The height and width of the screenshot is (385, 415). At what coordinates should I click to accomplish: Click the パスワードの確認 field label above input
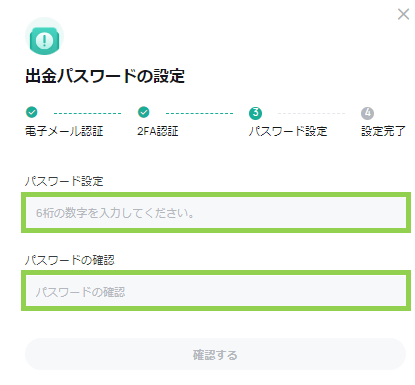(70, 260)
